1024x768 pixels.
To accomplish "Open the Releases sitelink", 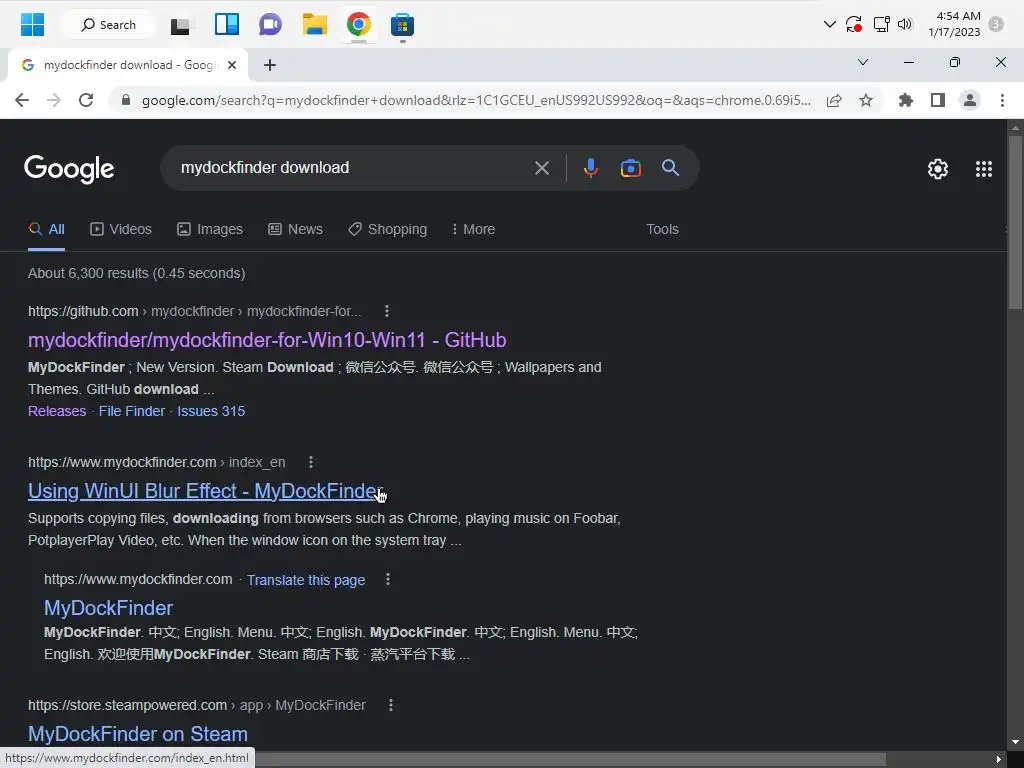I will 57,411.
